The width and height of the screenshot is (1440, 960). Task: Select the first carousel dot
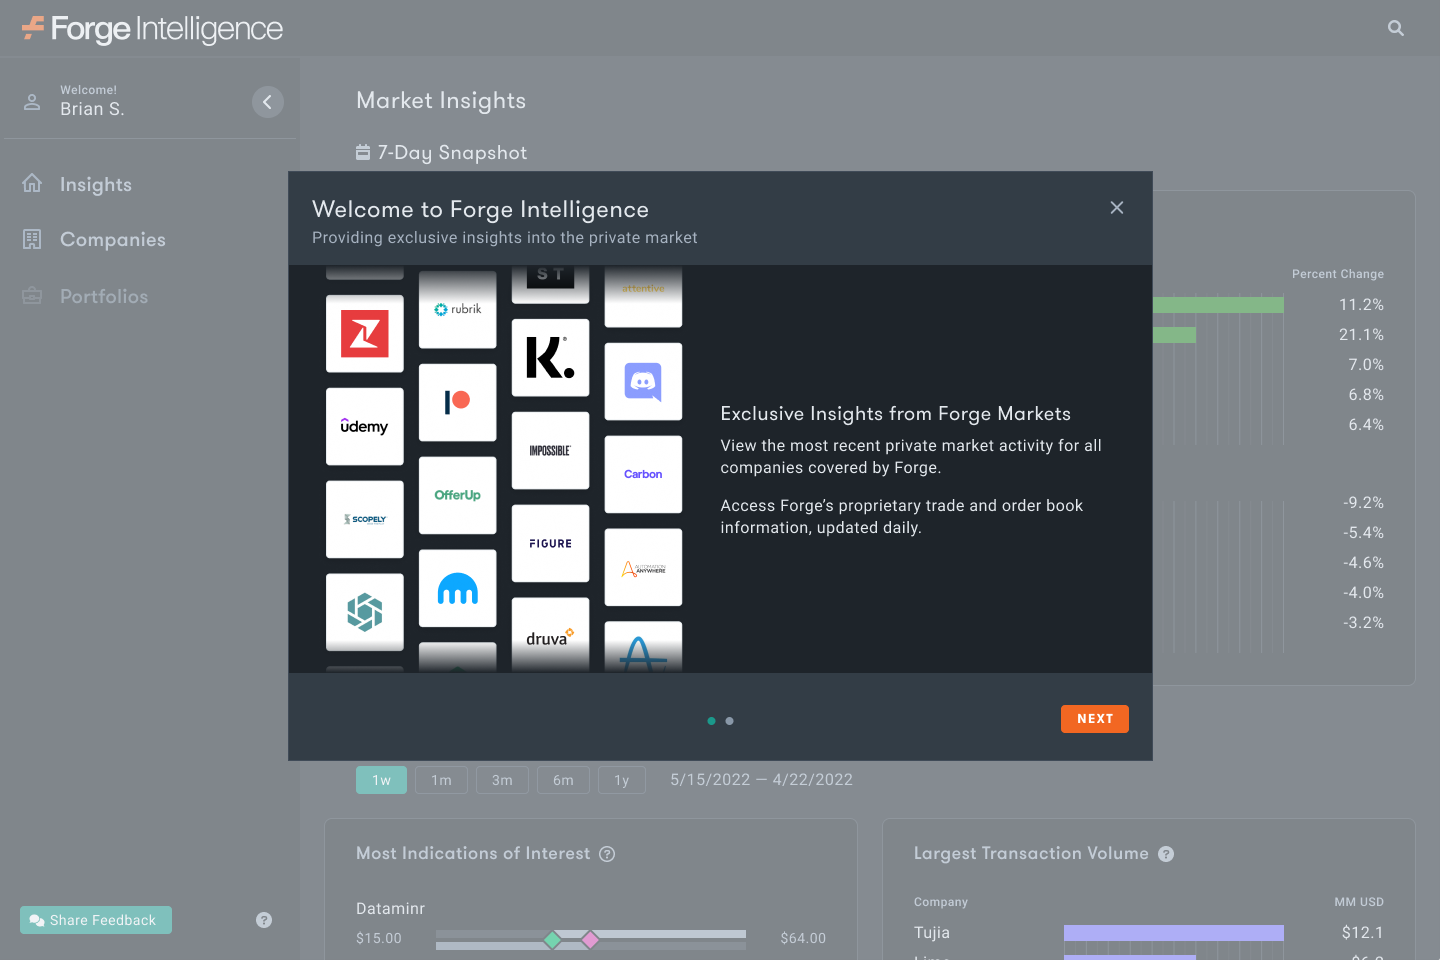pos(711,720)
